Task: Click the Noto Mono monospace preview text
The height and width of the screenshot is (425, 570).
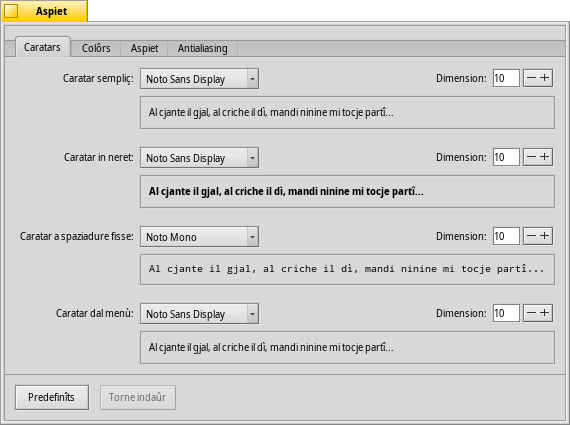Action: (x=346, y=269)
